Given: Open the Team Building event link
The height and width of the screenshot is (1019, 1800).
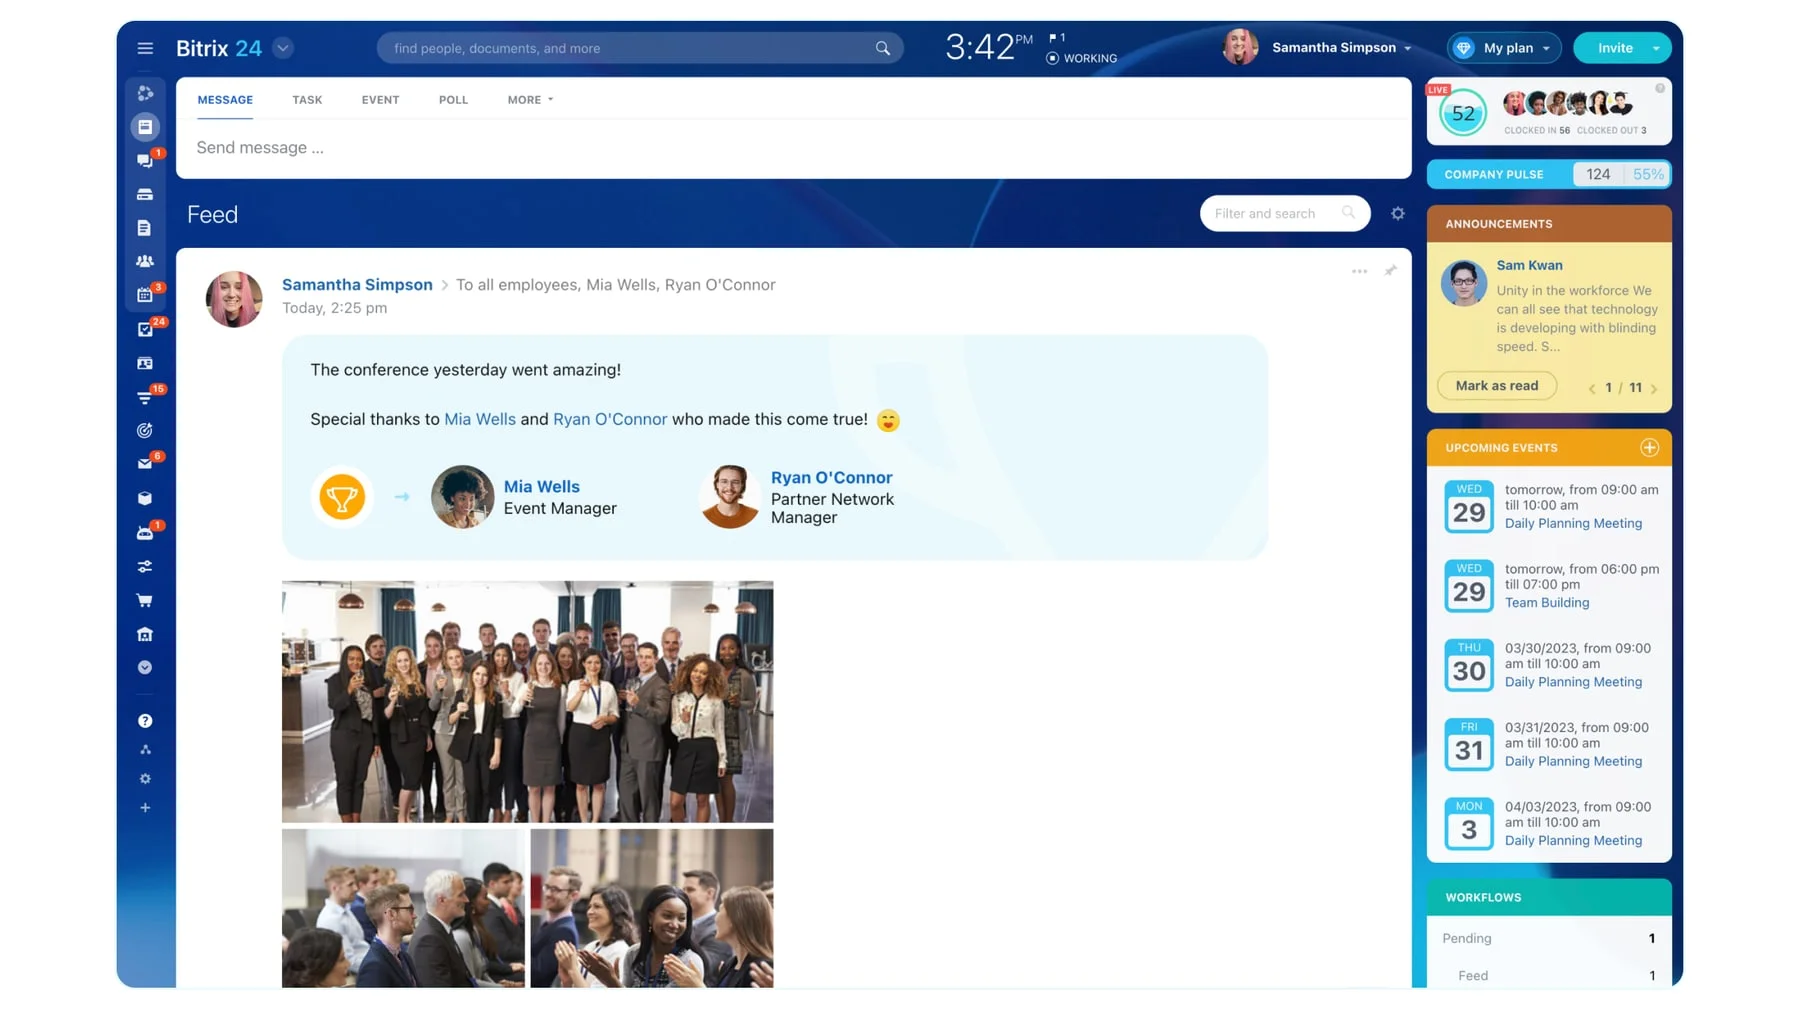Looking at the screenshot, I should pyautogui.click(x=1546, y=603).
